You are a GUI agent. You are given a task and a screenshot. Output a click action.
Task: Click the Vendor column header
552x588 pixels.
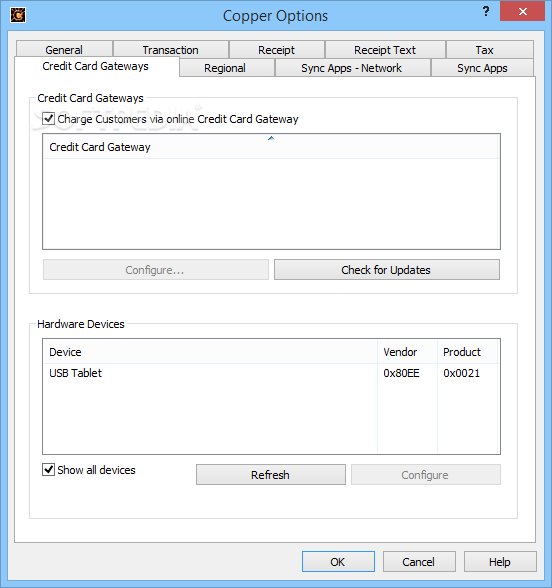point(407,352)
